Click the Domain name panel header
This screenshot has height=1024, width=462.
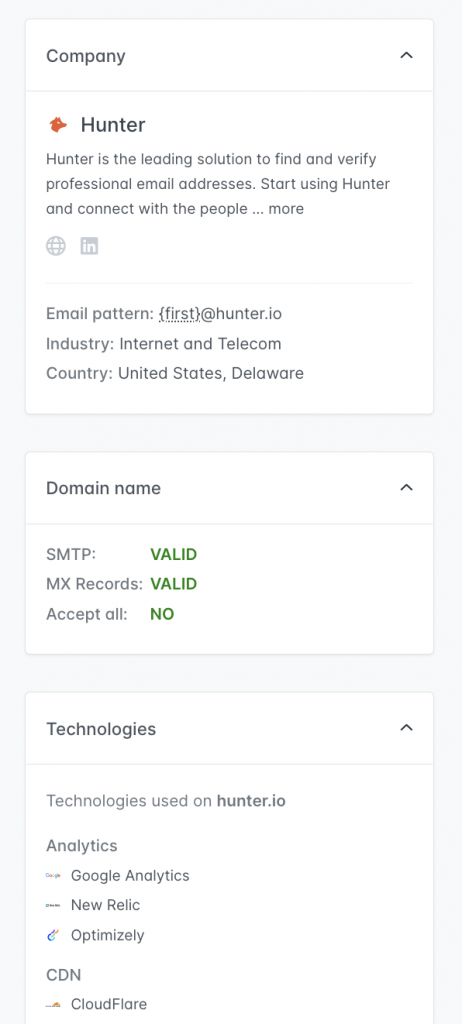(229, 488)
